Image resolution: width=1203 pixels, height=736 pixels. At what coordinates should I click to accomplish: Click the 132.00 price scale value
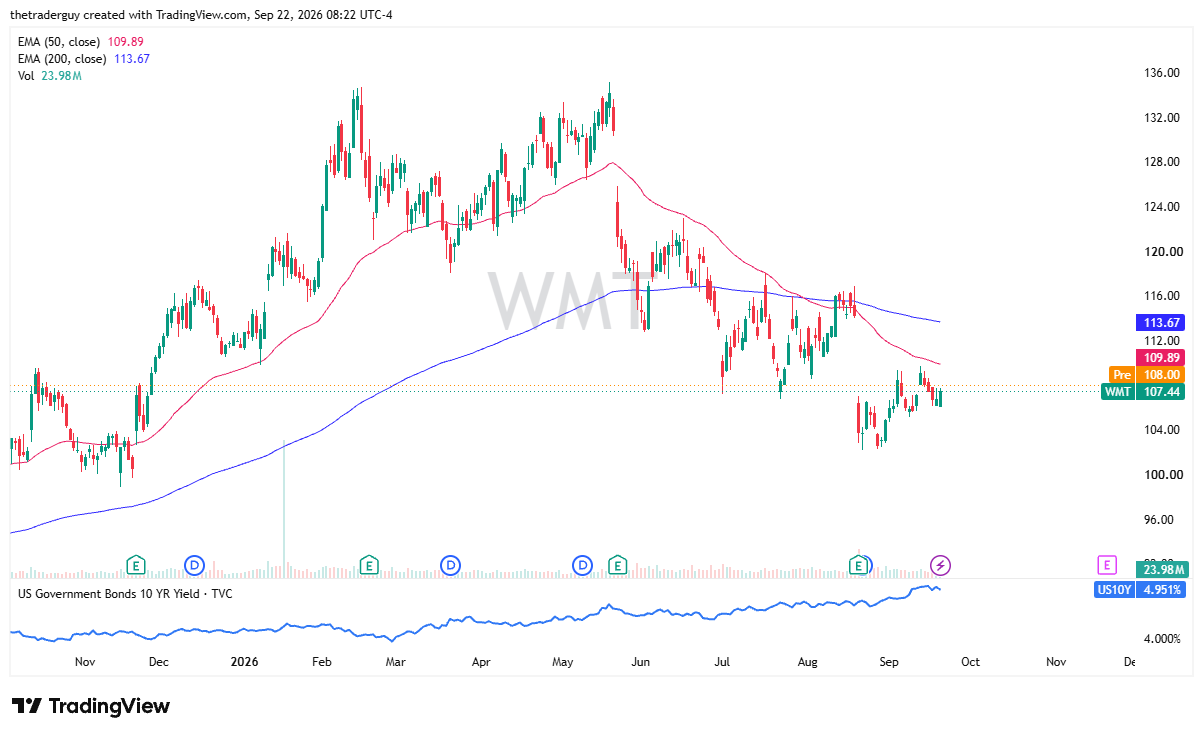click(1163, 118)
